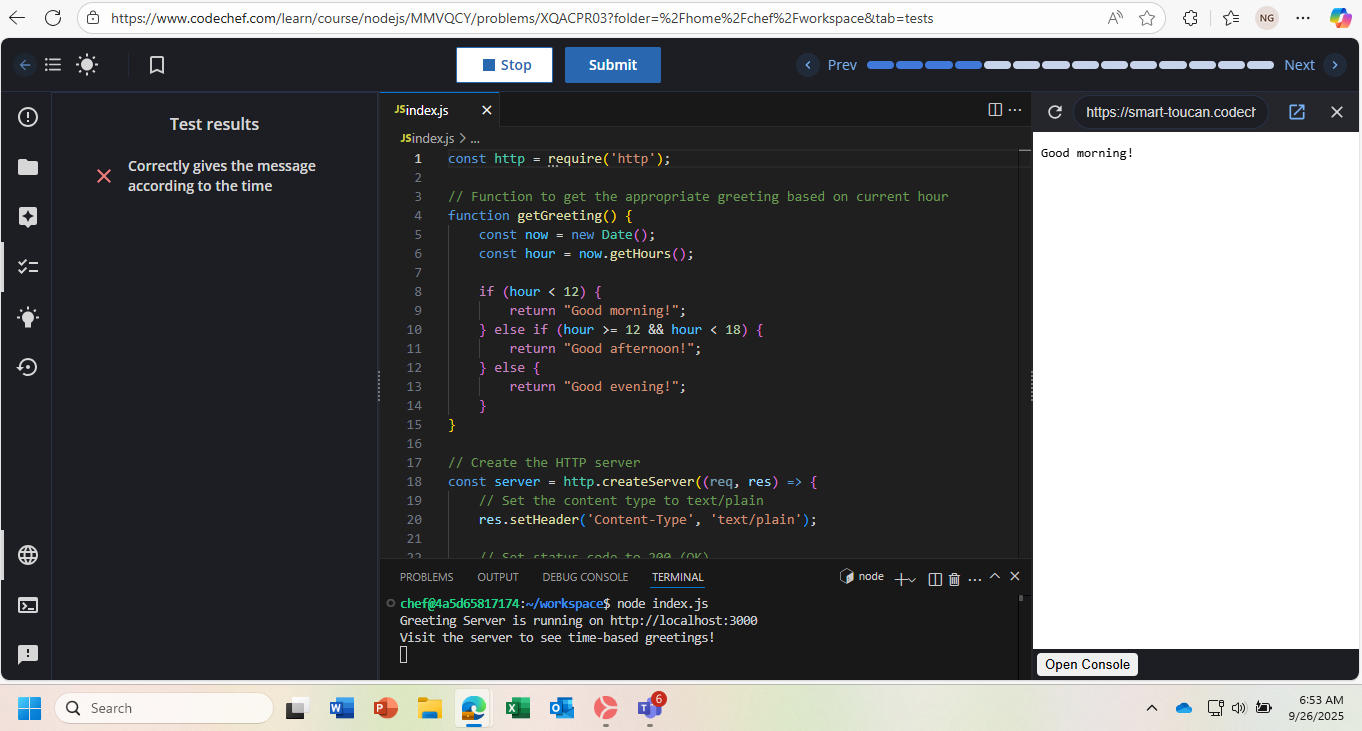Close the preview pane
This screenshot has width=1362, height=731.
[x=1336, y=112]
